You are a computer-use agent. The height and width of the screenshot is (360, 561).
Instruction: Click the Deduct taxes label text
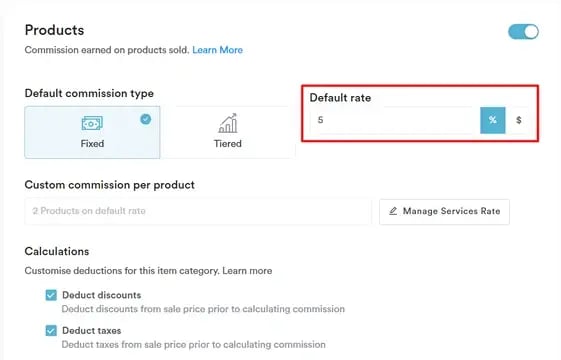pyautogui.click(x=92, y=331)
